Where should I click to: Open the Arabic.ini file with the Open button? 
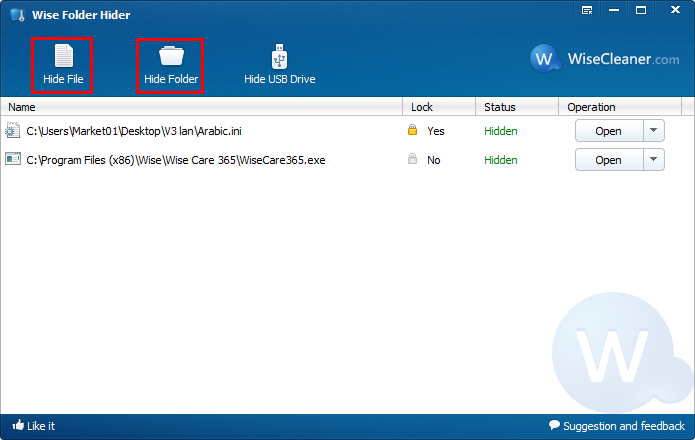point(609,131)
